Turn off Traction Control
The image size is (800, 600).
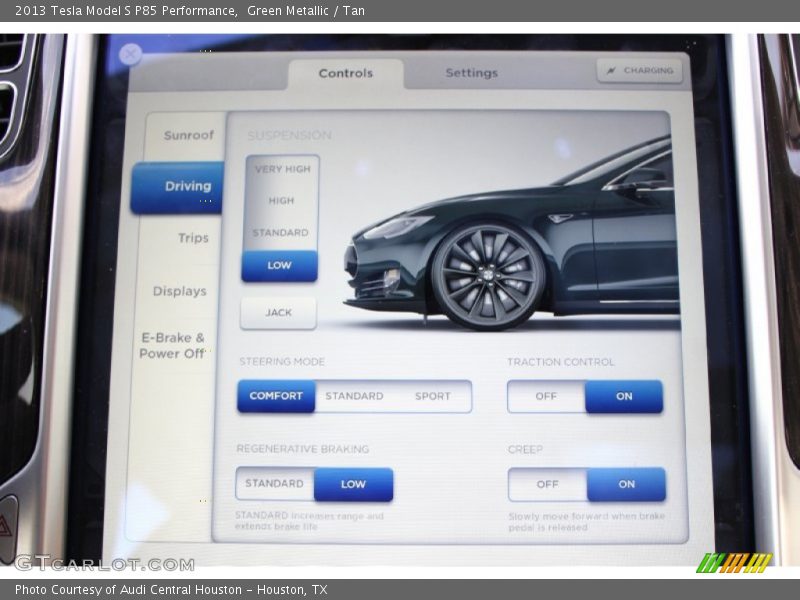tap(547, 397)
